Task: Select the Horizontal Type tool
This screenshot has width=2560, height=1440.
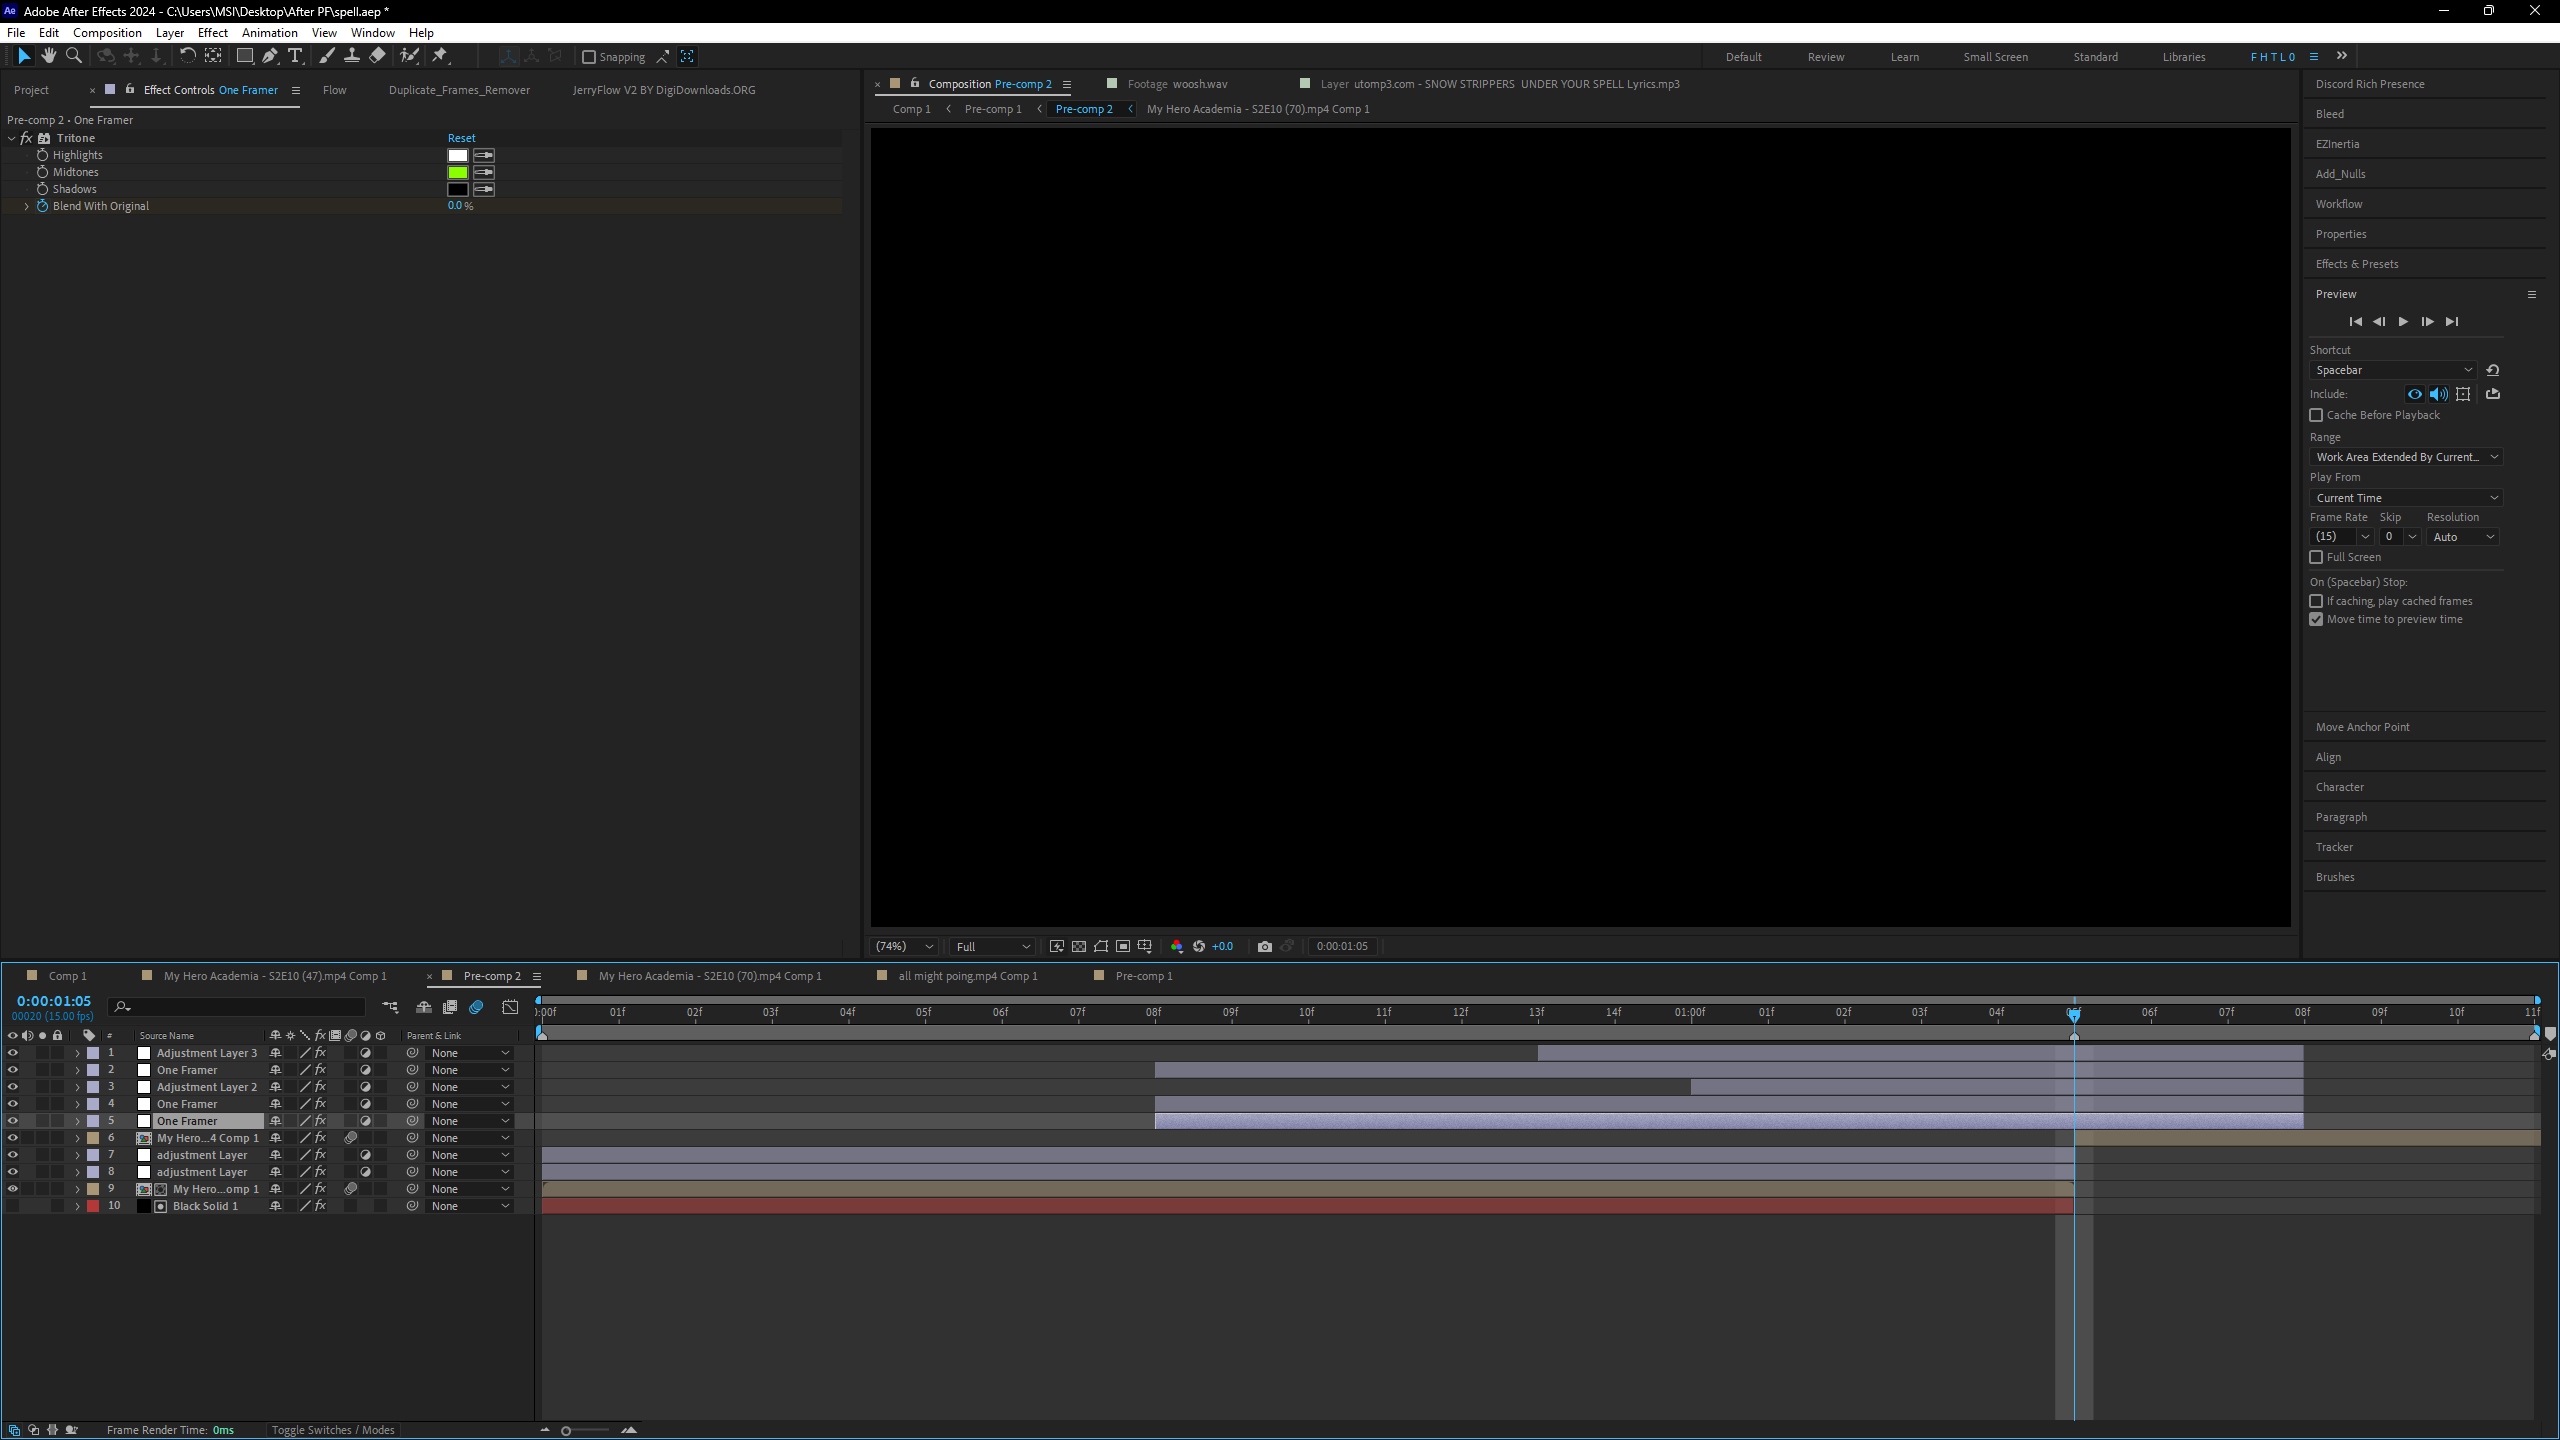Action: pyautogui.click(x=295, y=56)
